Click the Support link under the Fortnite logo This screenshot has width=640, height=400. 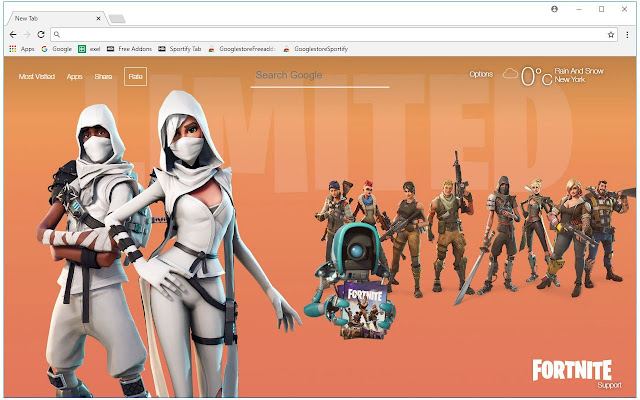click(609, 385)
